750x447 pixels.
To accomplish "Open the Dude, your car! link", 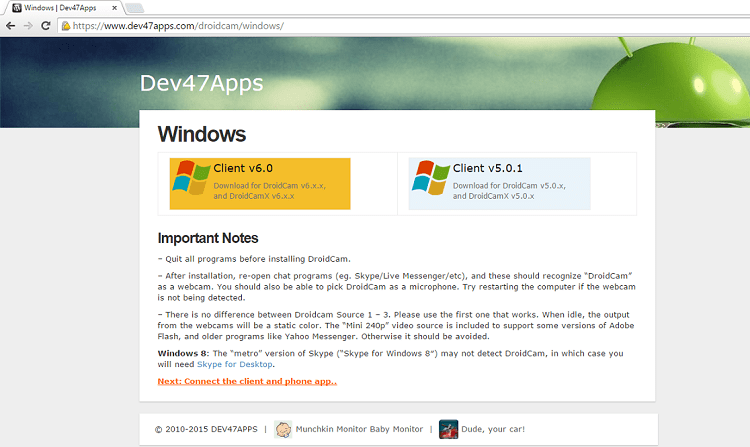I will point(493,429).
